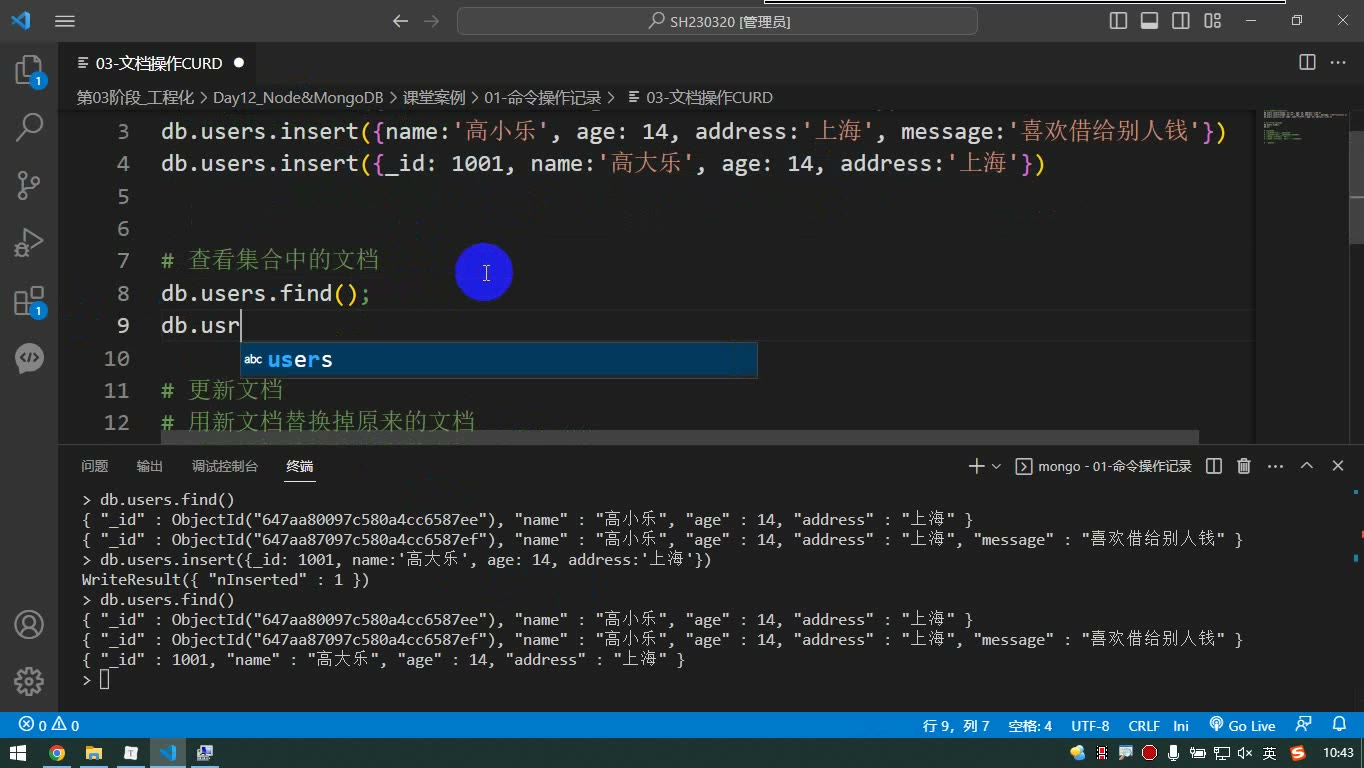Open the editor More Actions ellipsis
This screenshot has width=1364, height=768.
tap(1337, 62)
